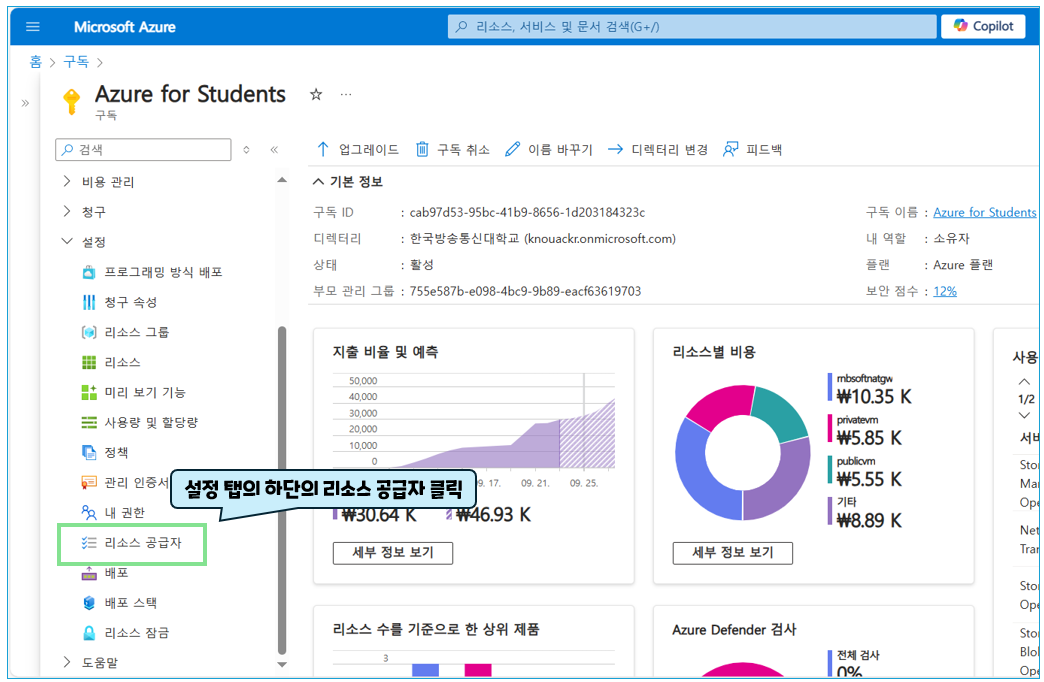The image size is (1044, 682).
Task: Click the 리소스 공급자 list icon
Action: [x=89, y=543]
